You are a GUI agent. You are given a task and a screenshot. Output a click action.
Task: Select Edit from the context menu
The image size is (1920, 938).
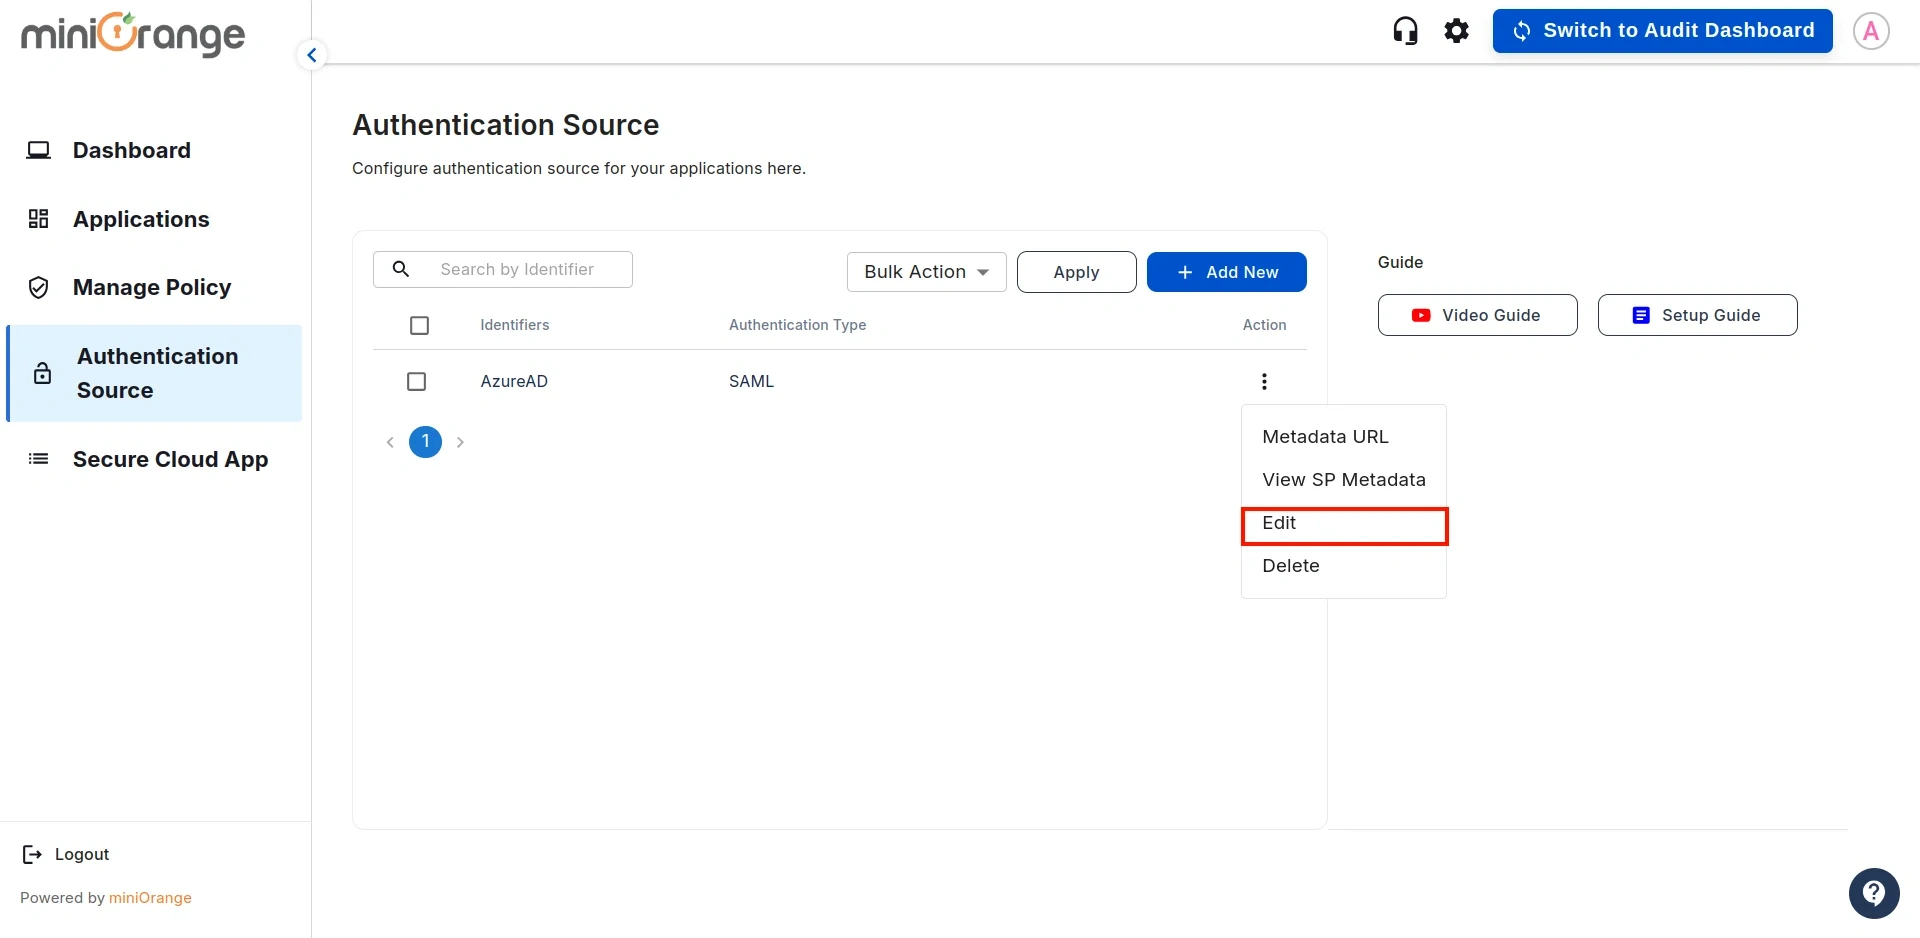pyautogui.click(x=1279, y=523)
